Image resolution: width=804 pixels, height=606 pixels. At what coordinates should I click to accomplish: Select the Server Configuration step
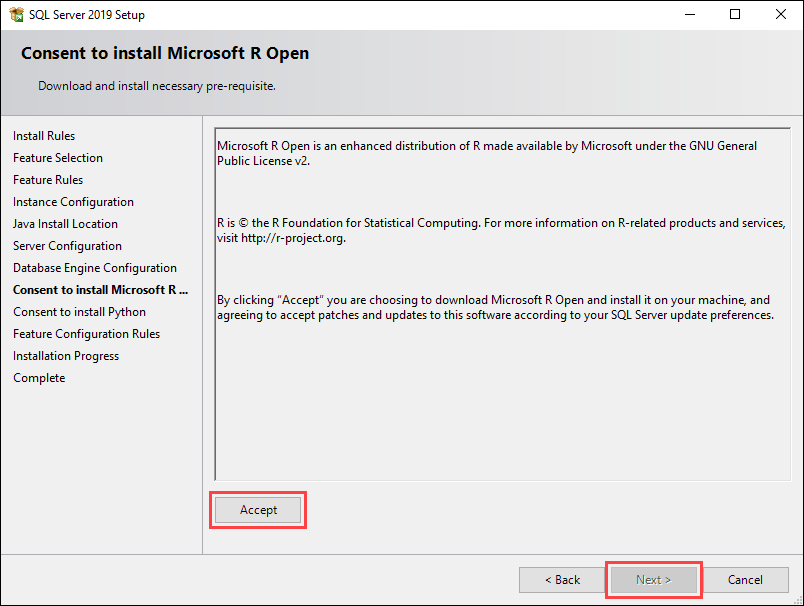(x=68, y=246)
